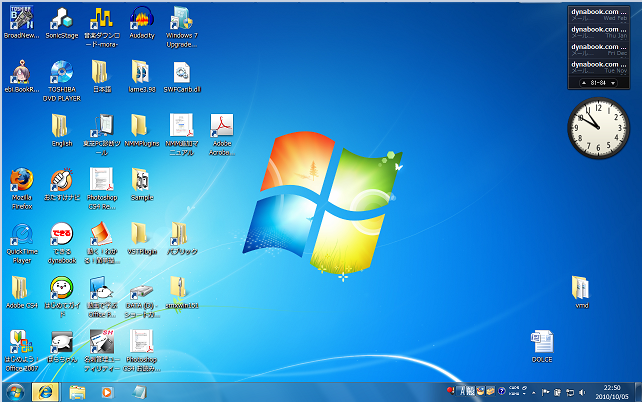This screenshot has width=642, height=402.
Task: Toggle the IME input mode 'A' button
Action: point(462,391)
